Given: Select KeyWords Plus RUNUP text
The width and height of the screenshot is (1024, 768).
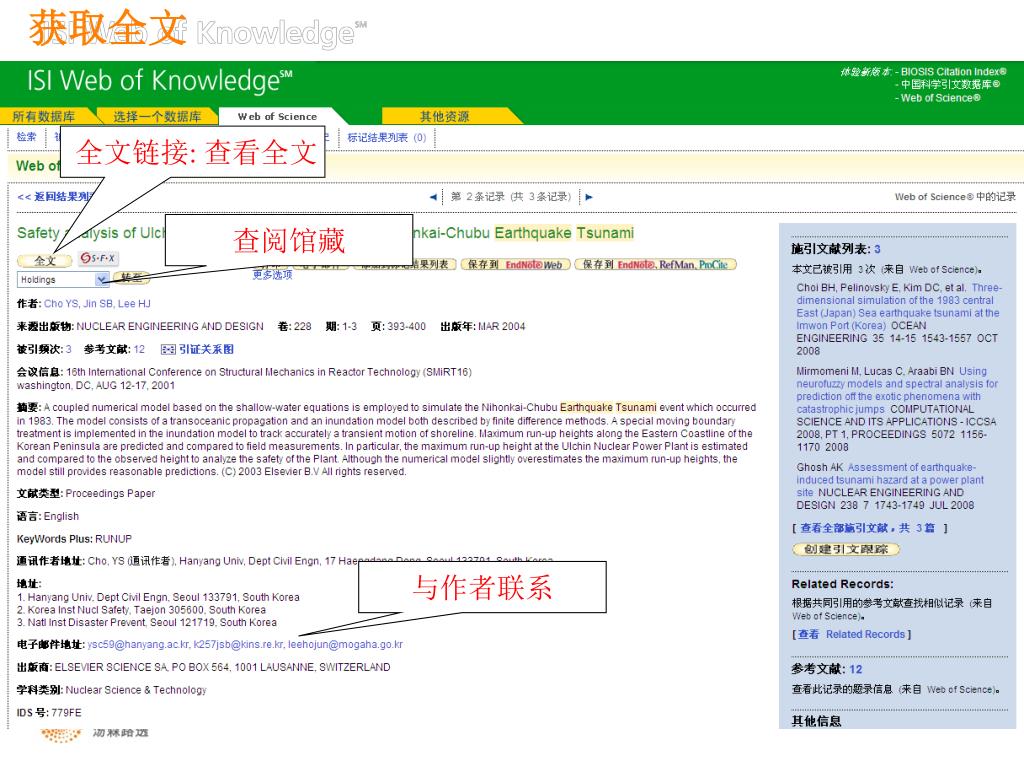Looking at the screenshot, I should click(114, 539).
